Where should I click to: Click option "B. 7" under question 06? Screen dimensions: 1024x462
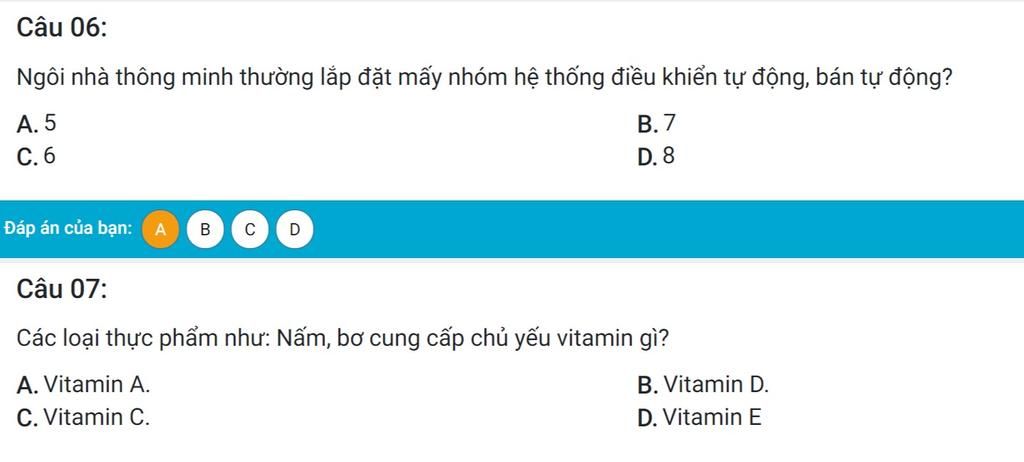[x=657, y=124]
